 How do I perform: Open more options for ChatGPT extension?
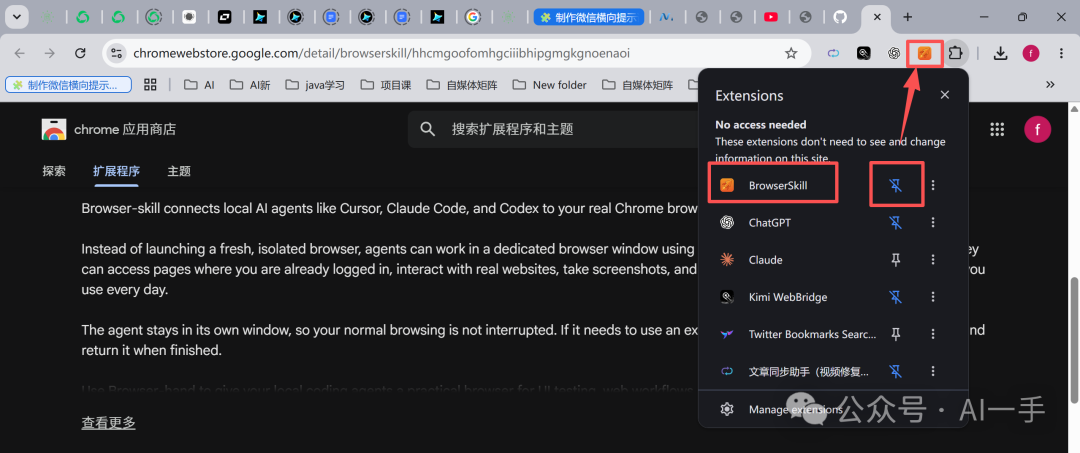click(x=933, y=222)
